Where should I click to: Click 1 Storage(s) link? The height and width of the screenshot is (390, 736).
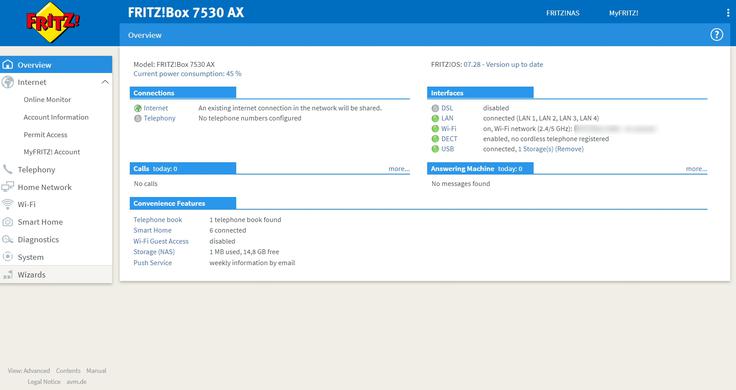point(536,149)
